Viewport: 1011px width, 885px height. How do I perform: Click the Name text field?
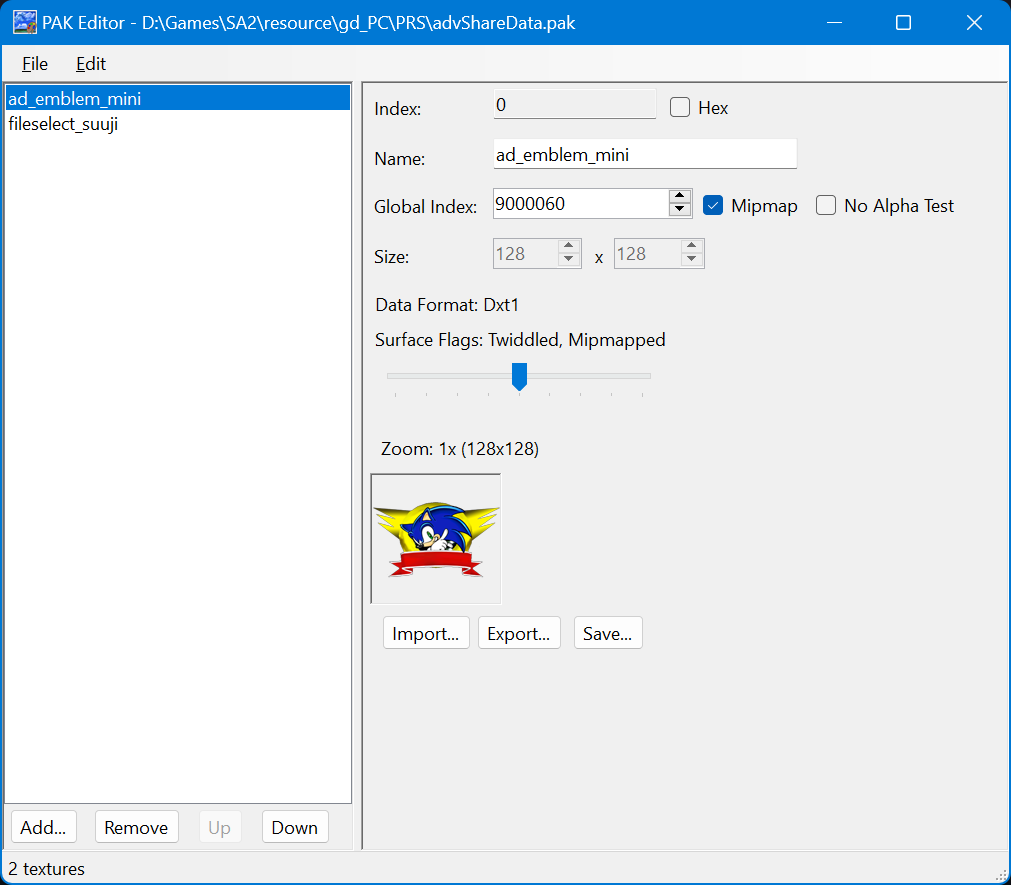tap(644, 155)
